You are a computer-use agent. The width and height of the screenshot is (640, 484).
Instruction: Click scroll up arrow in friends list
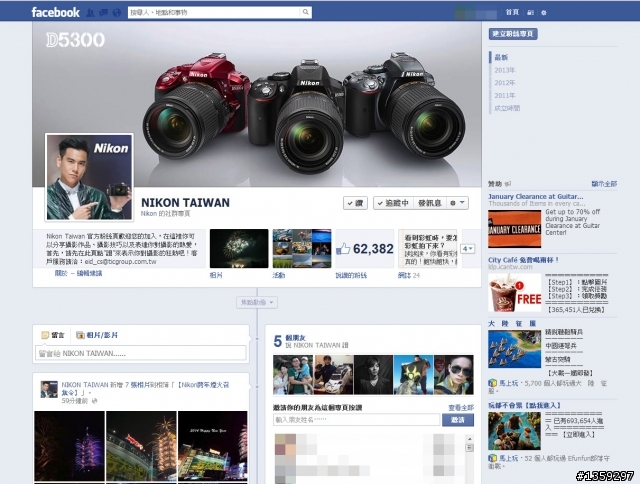(469, 439)
